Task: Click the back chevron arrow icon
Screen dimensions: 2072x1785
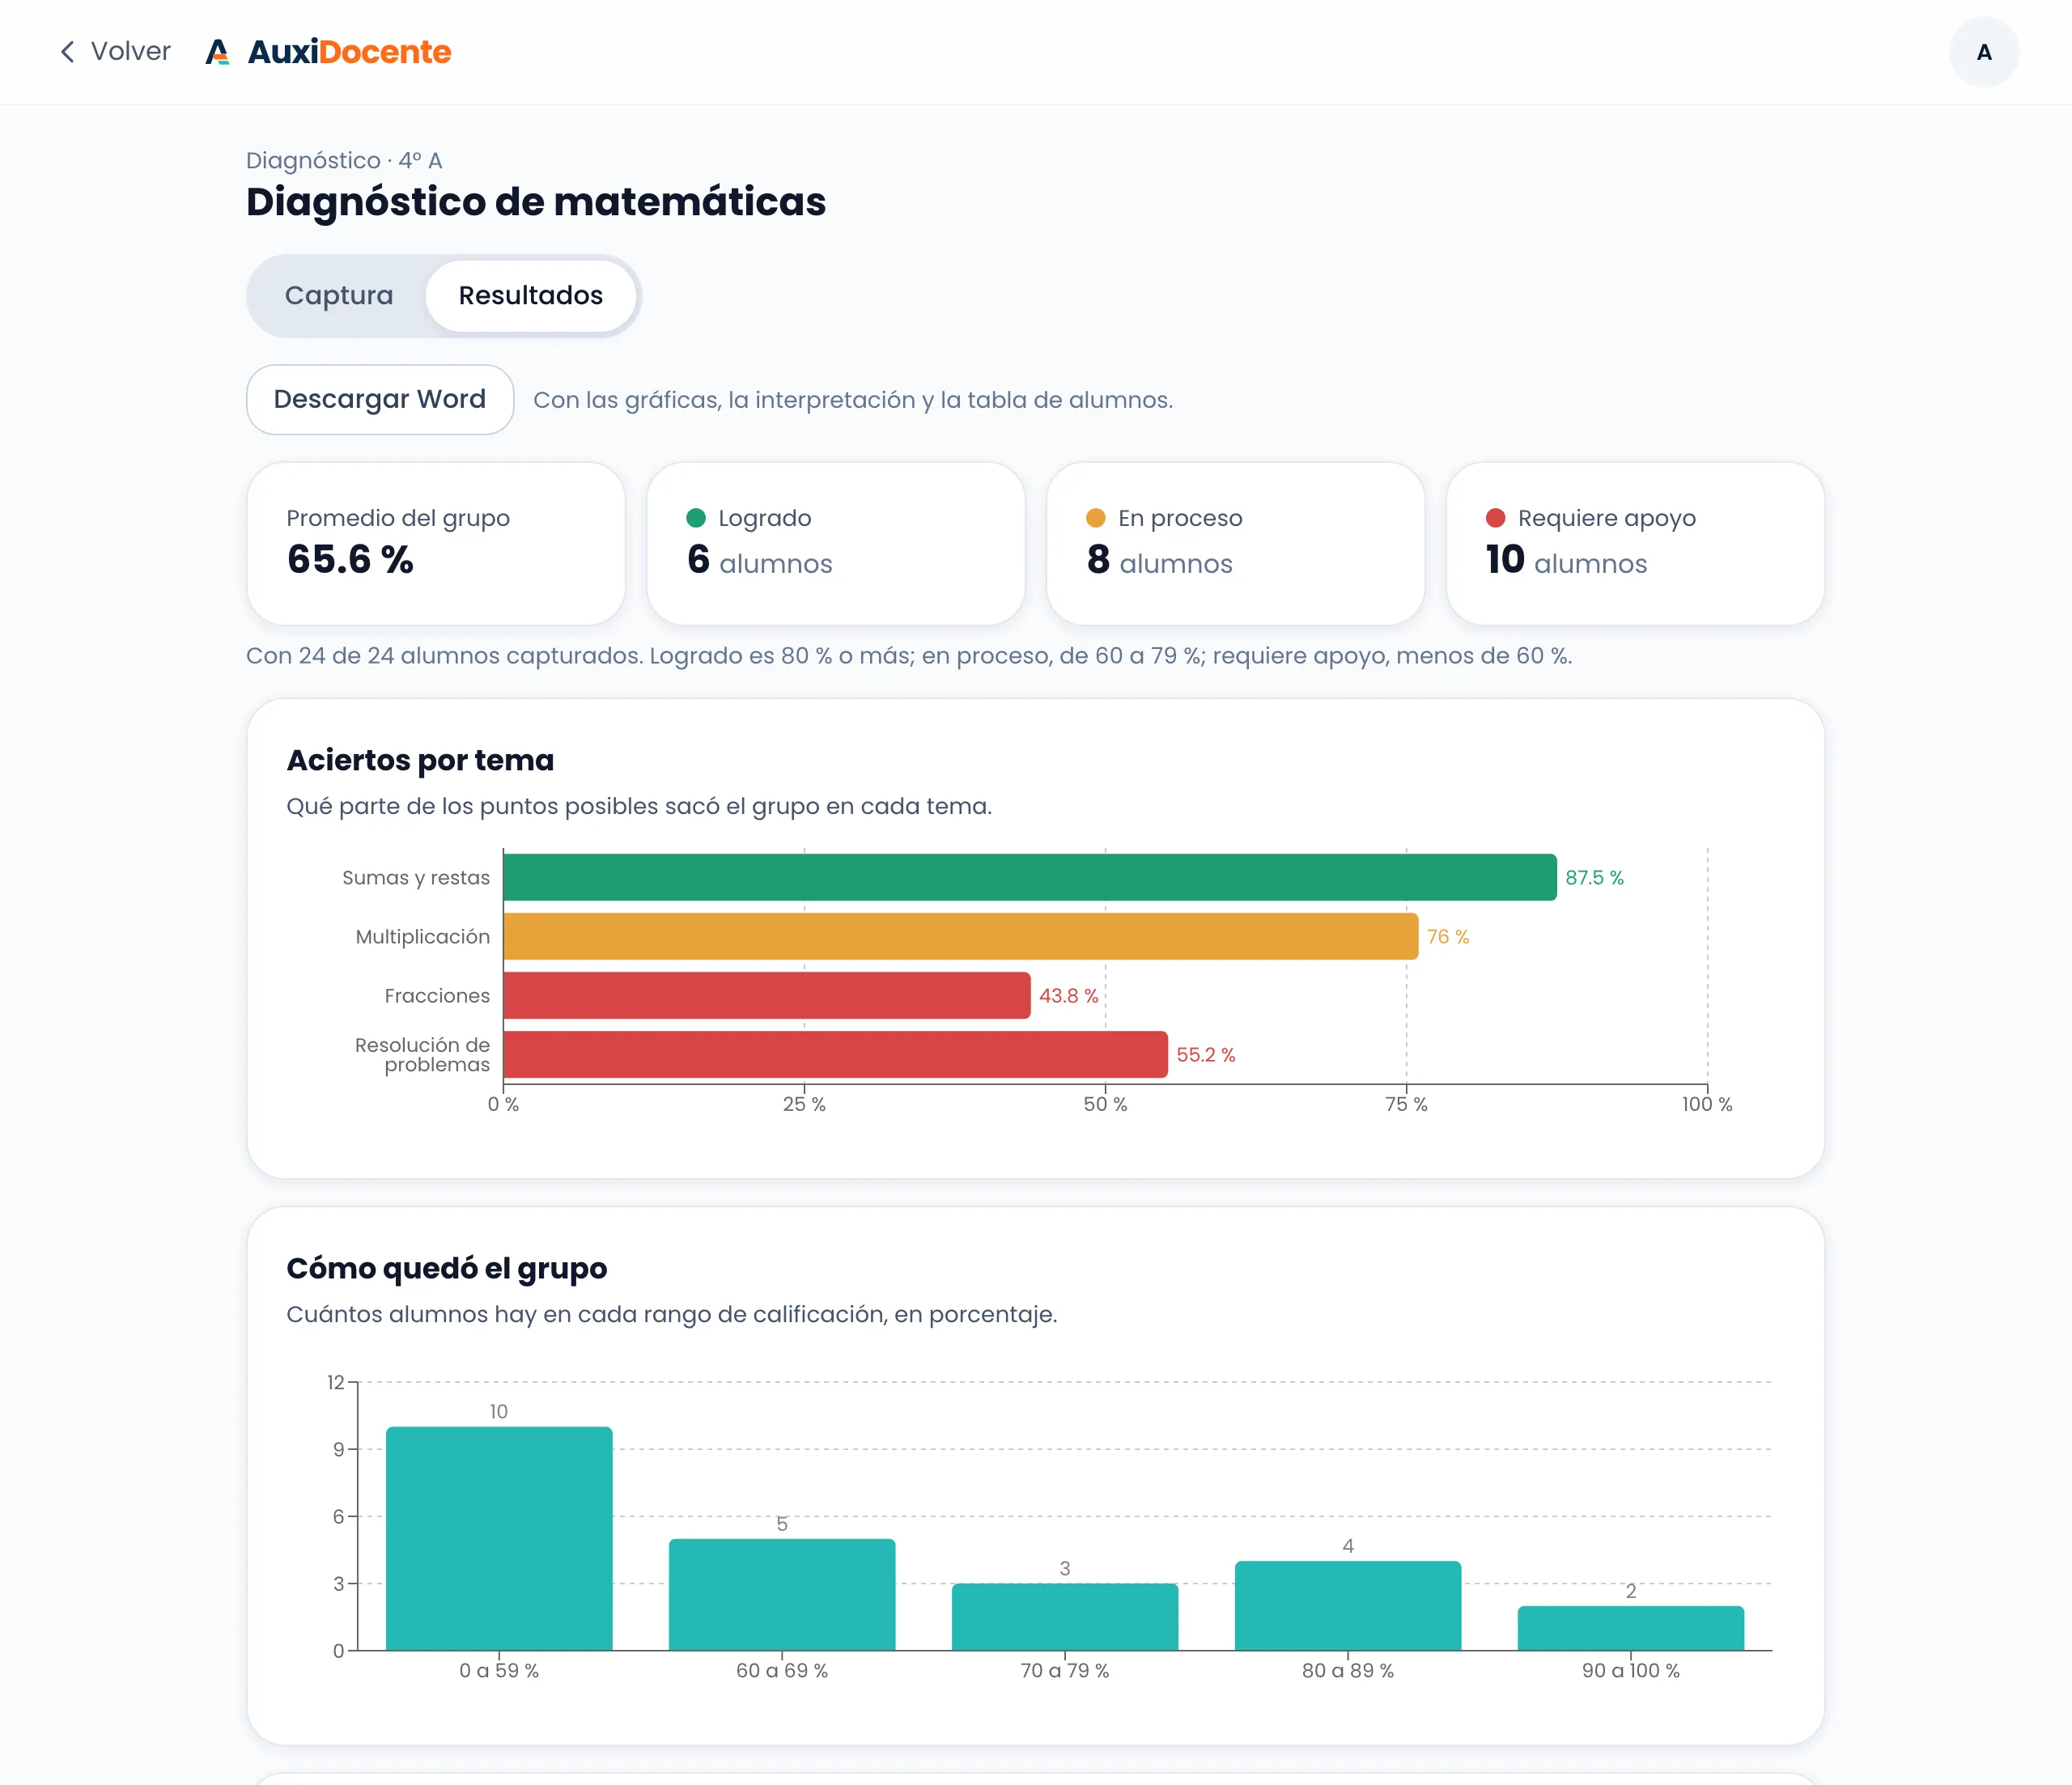Action: pyautogui.click(x=67, y=52)
